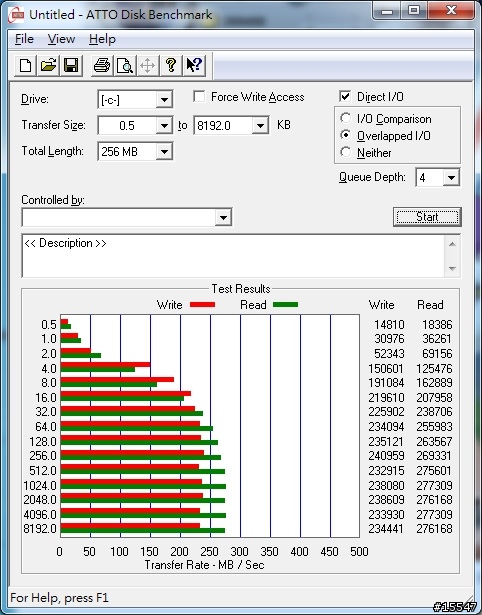Click the write value 234441

click(x=386, y=529)
